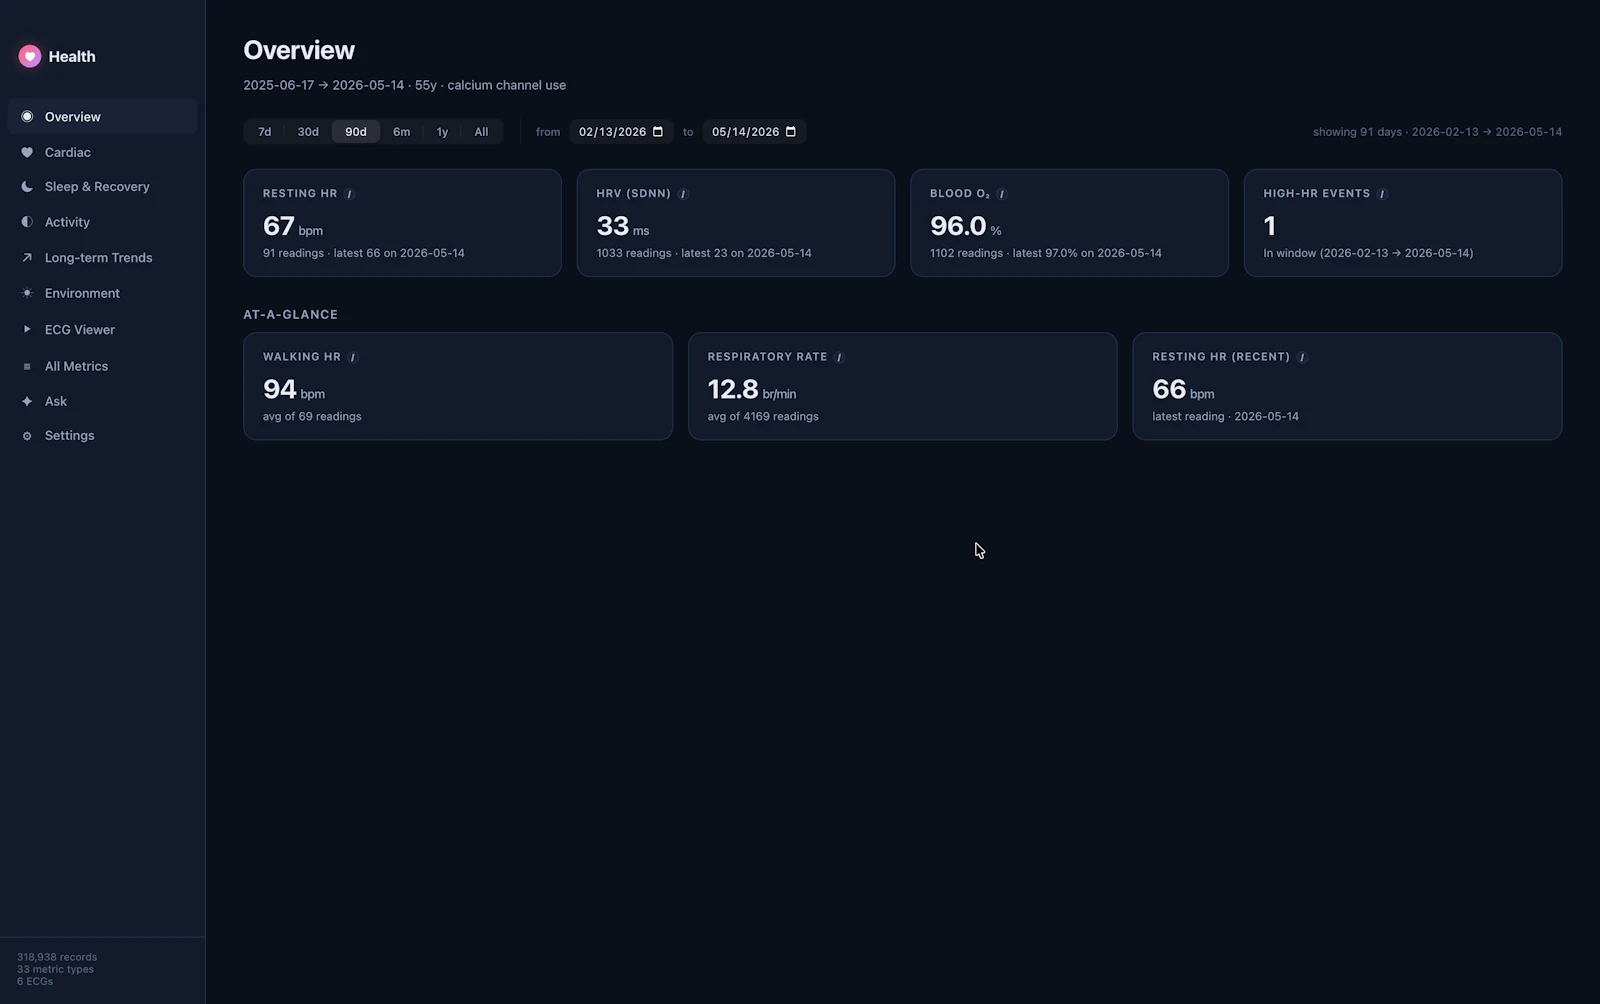
Task: Open the Cardiac section
Action: [102, 152]
